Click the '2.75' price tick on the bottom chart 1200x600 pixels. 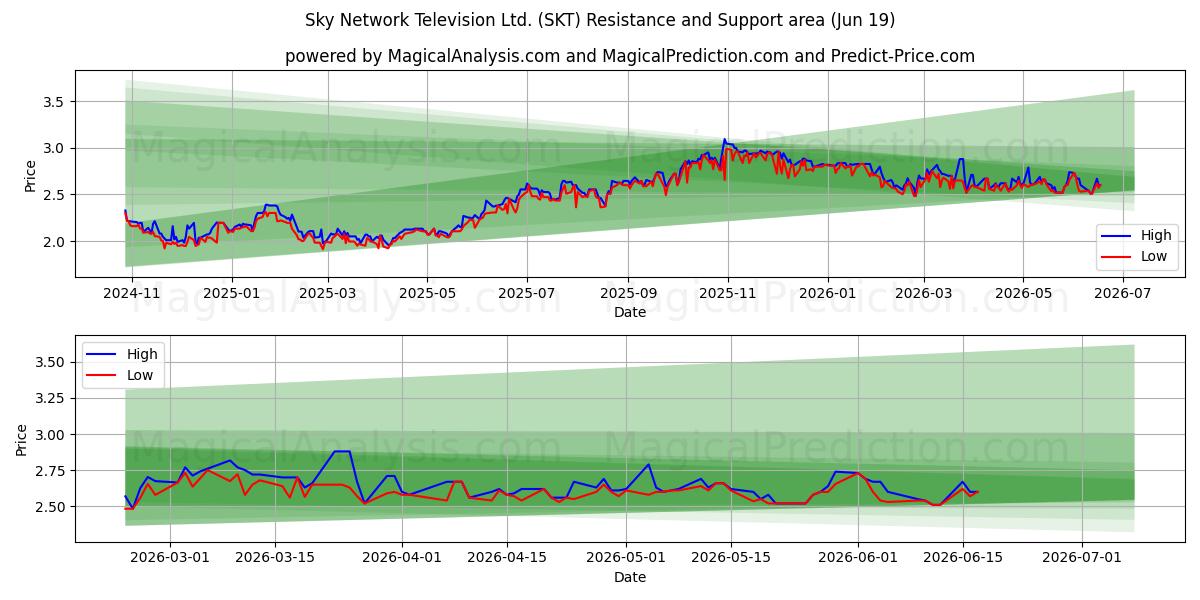pos(50,471)
